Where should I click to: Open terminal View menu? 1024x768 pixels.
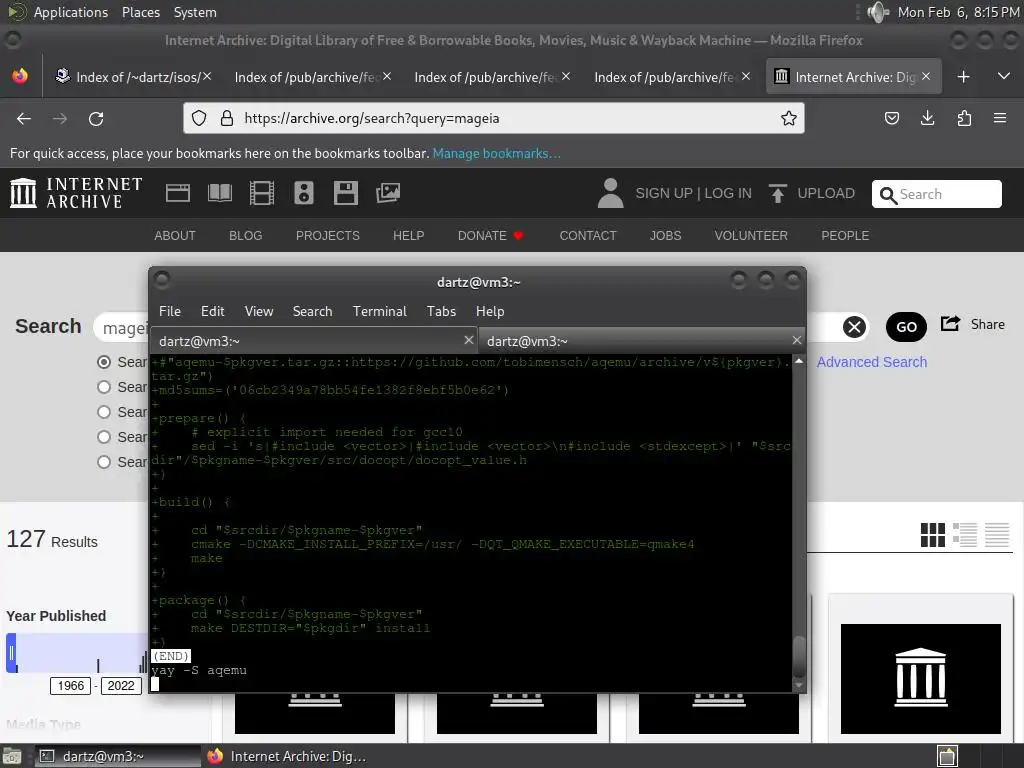[259, 311]
